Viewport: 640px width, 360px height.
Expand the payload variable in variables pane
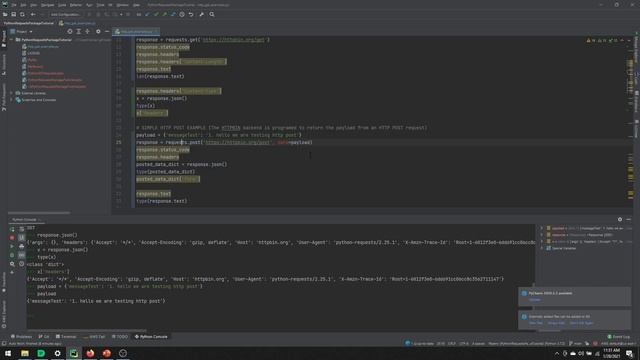pyautogui.click(x=542, y=228)
